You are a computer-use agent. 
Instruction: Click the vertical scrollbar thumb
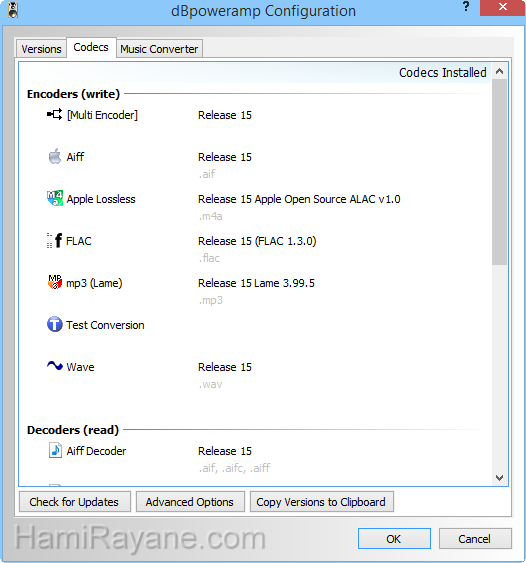click(499, 172)
